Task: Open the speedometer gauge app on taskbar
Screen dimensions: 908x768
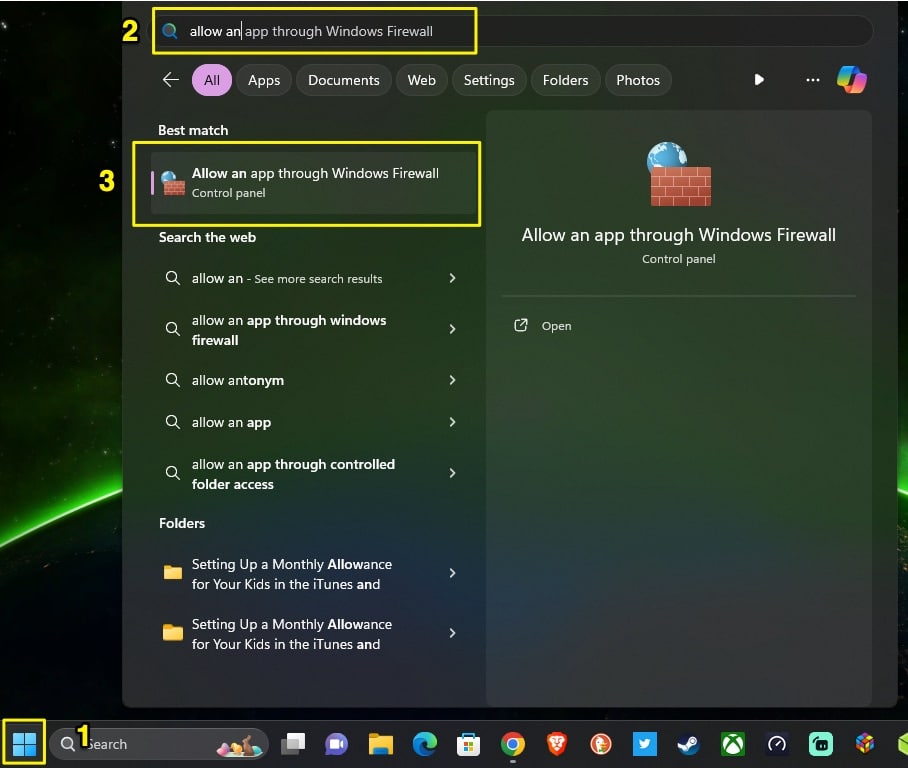Action: click(777, 744)
